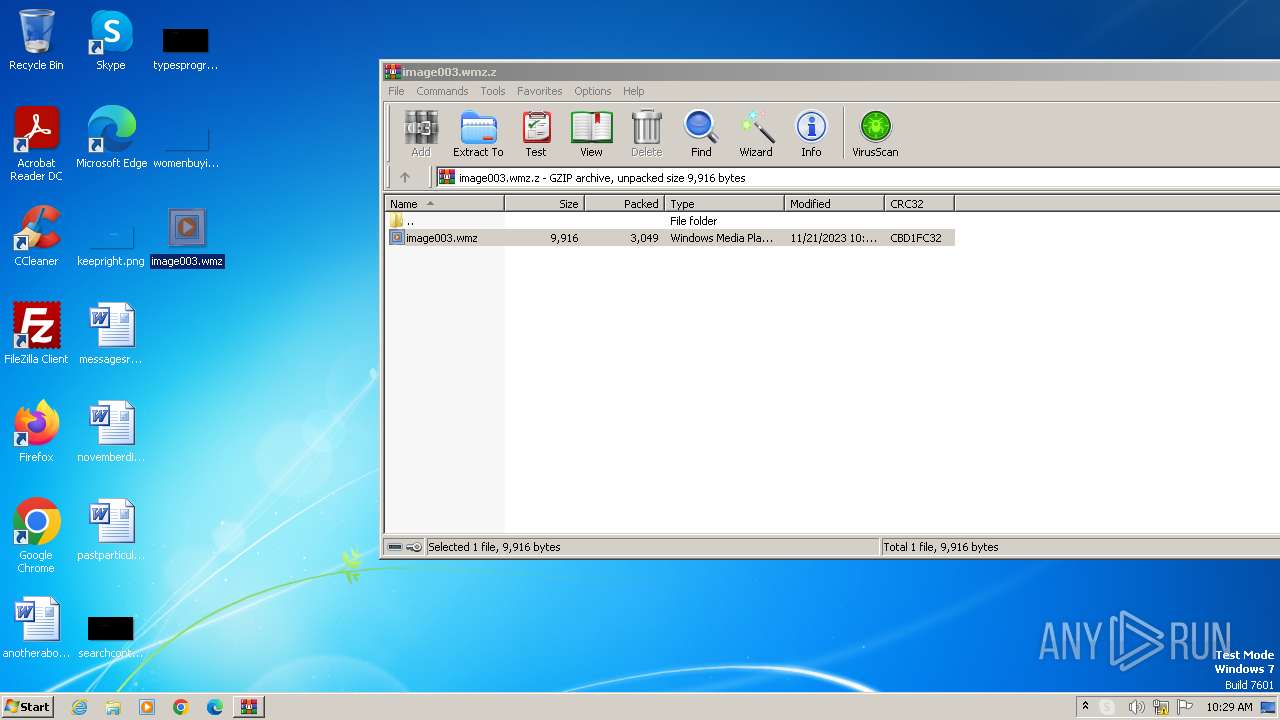Launch Chrome from the taskbar

coord(181,707)
